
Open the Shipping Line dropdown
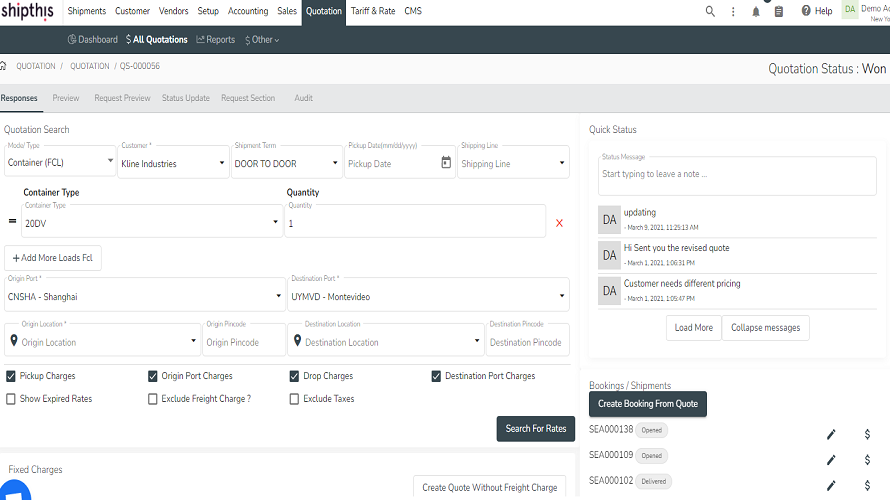click(514, 162)
